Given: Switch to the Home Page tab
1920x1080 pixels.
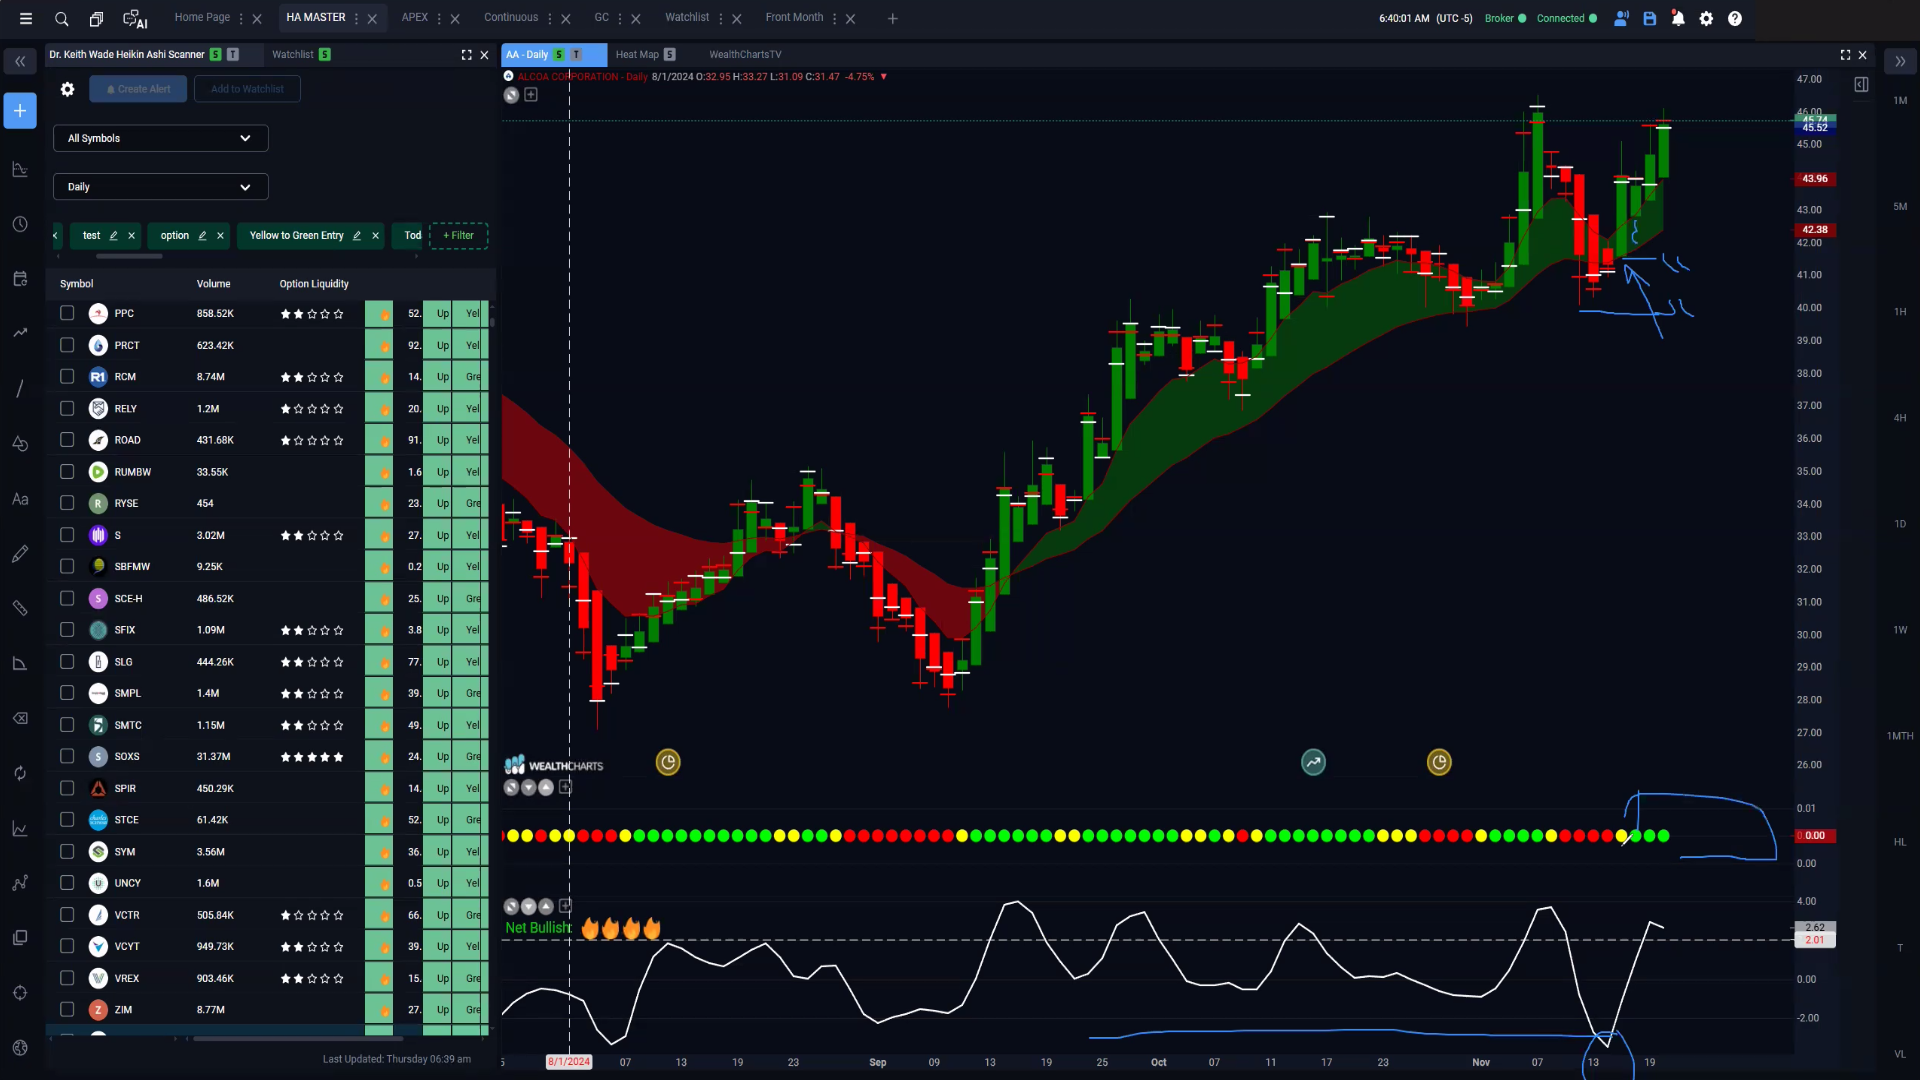Looking at the screenshot, I should point(202,18).
